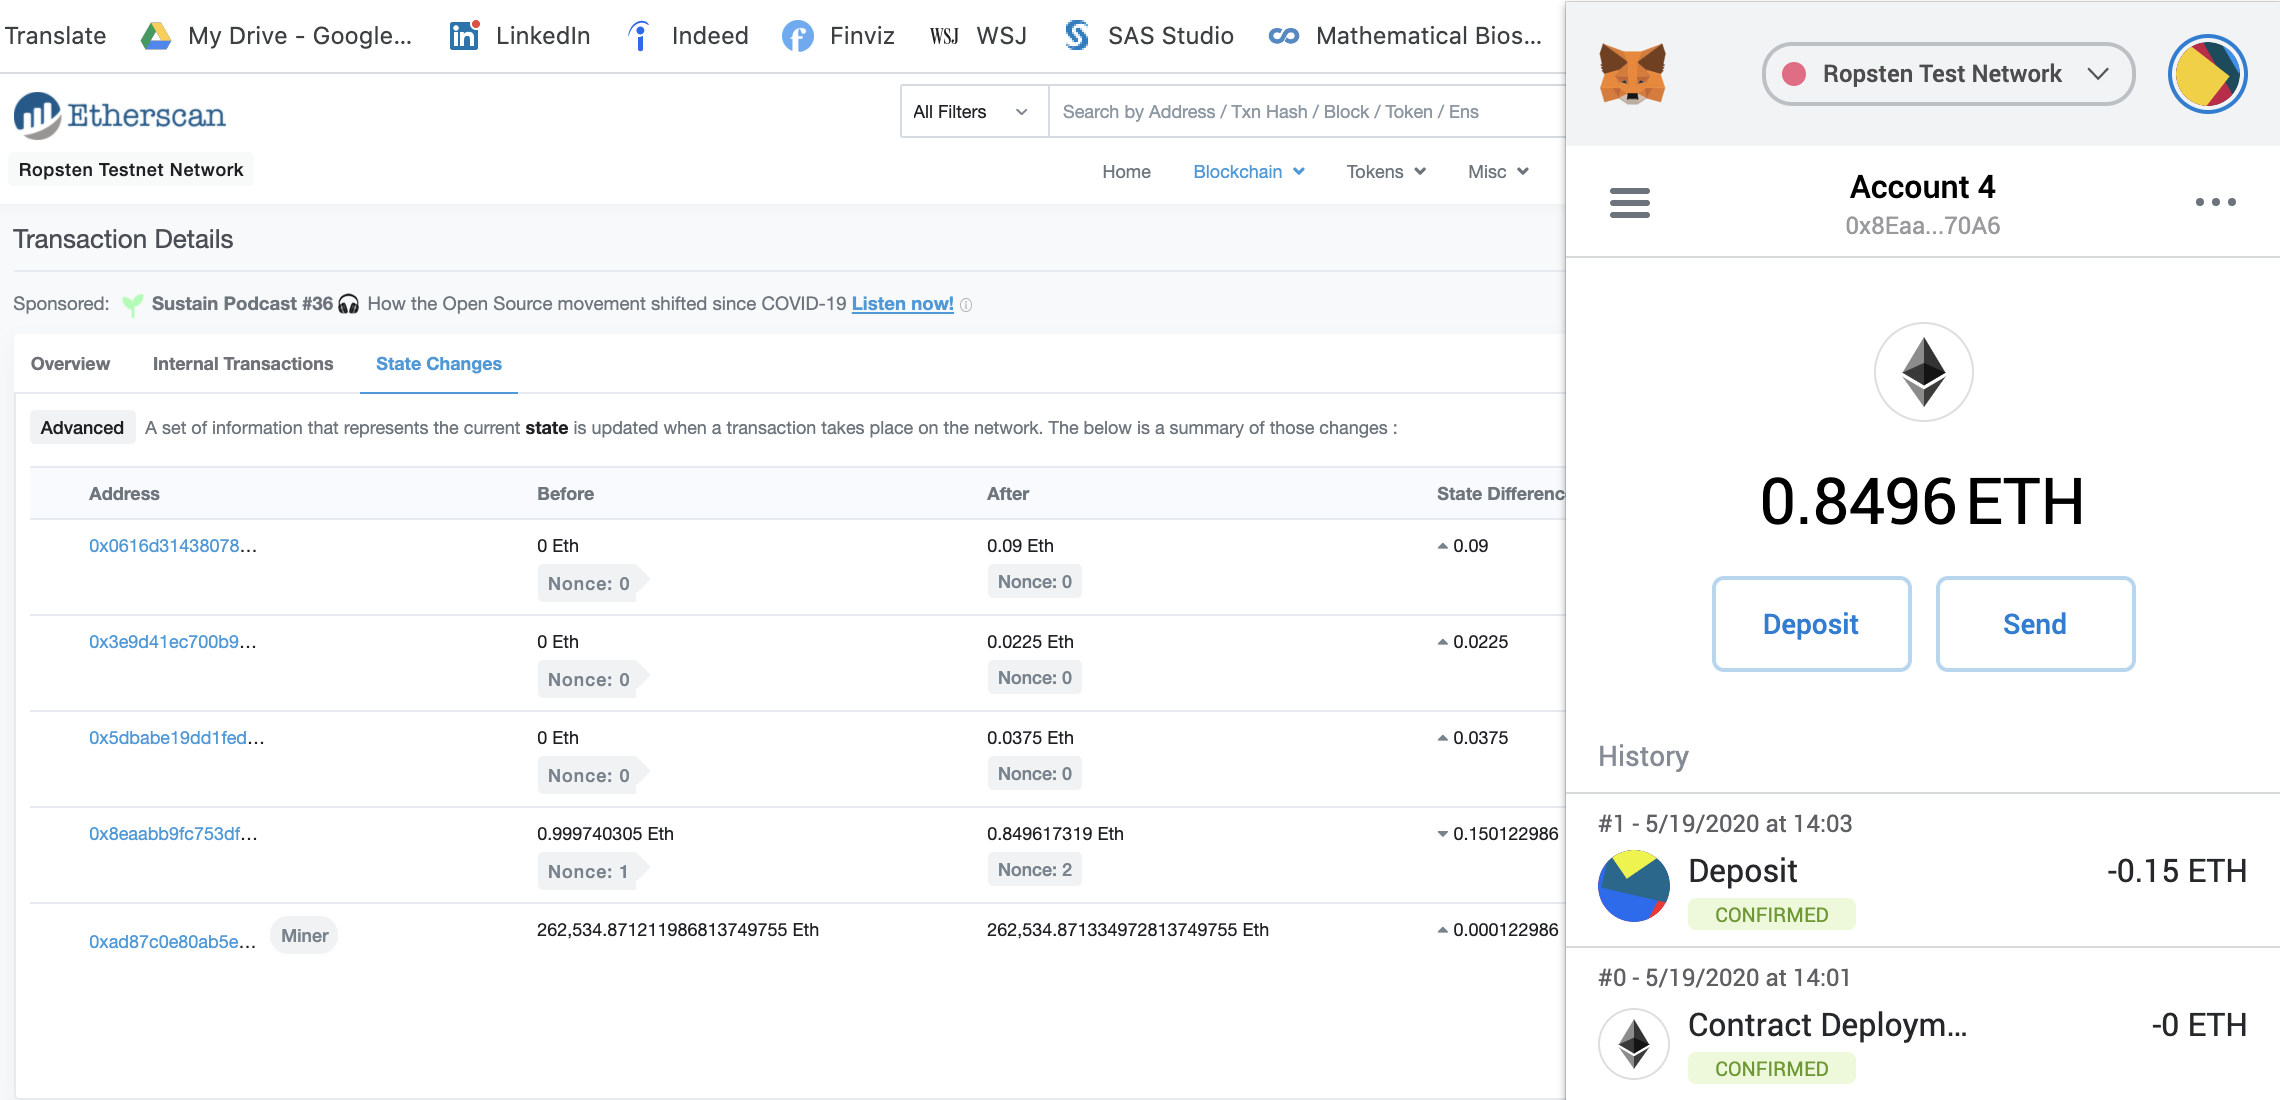Screen dimensions: 2280x1100
Task: Click the Ethereum icon above the balance
Action: [1922, 372]
